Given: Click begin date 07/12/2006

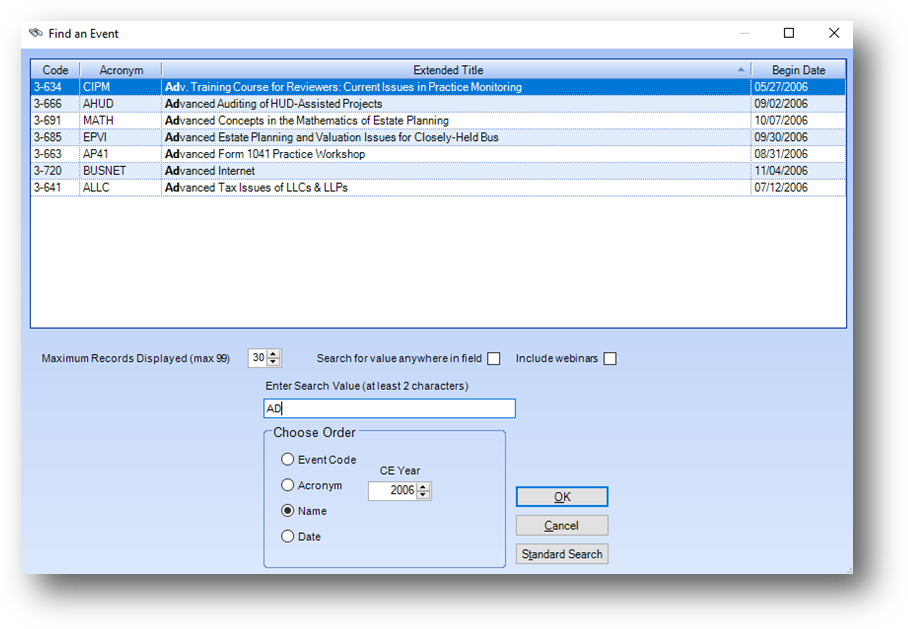Looking at the screenshot, I should 781,188.
